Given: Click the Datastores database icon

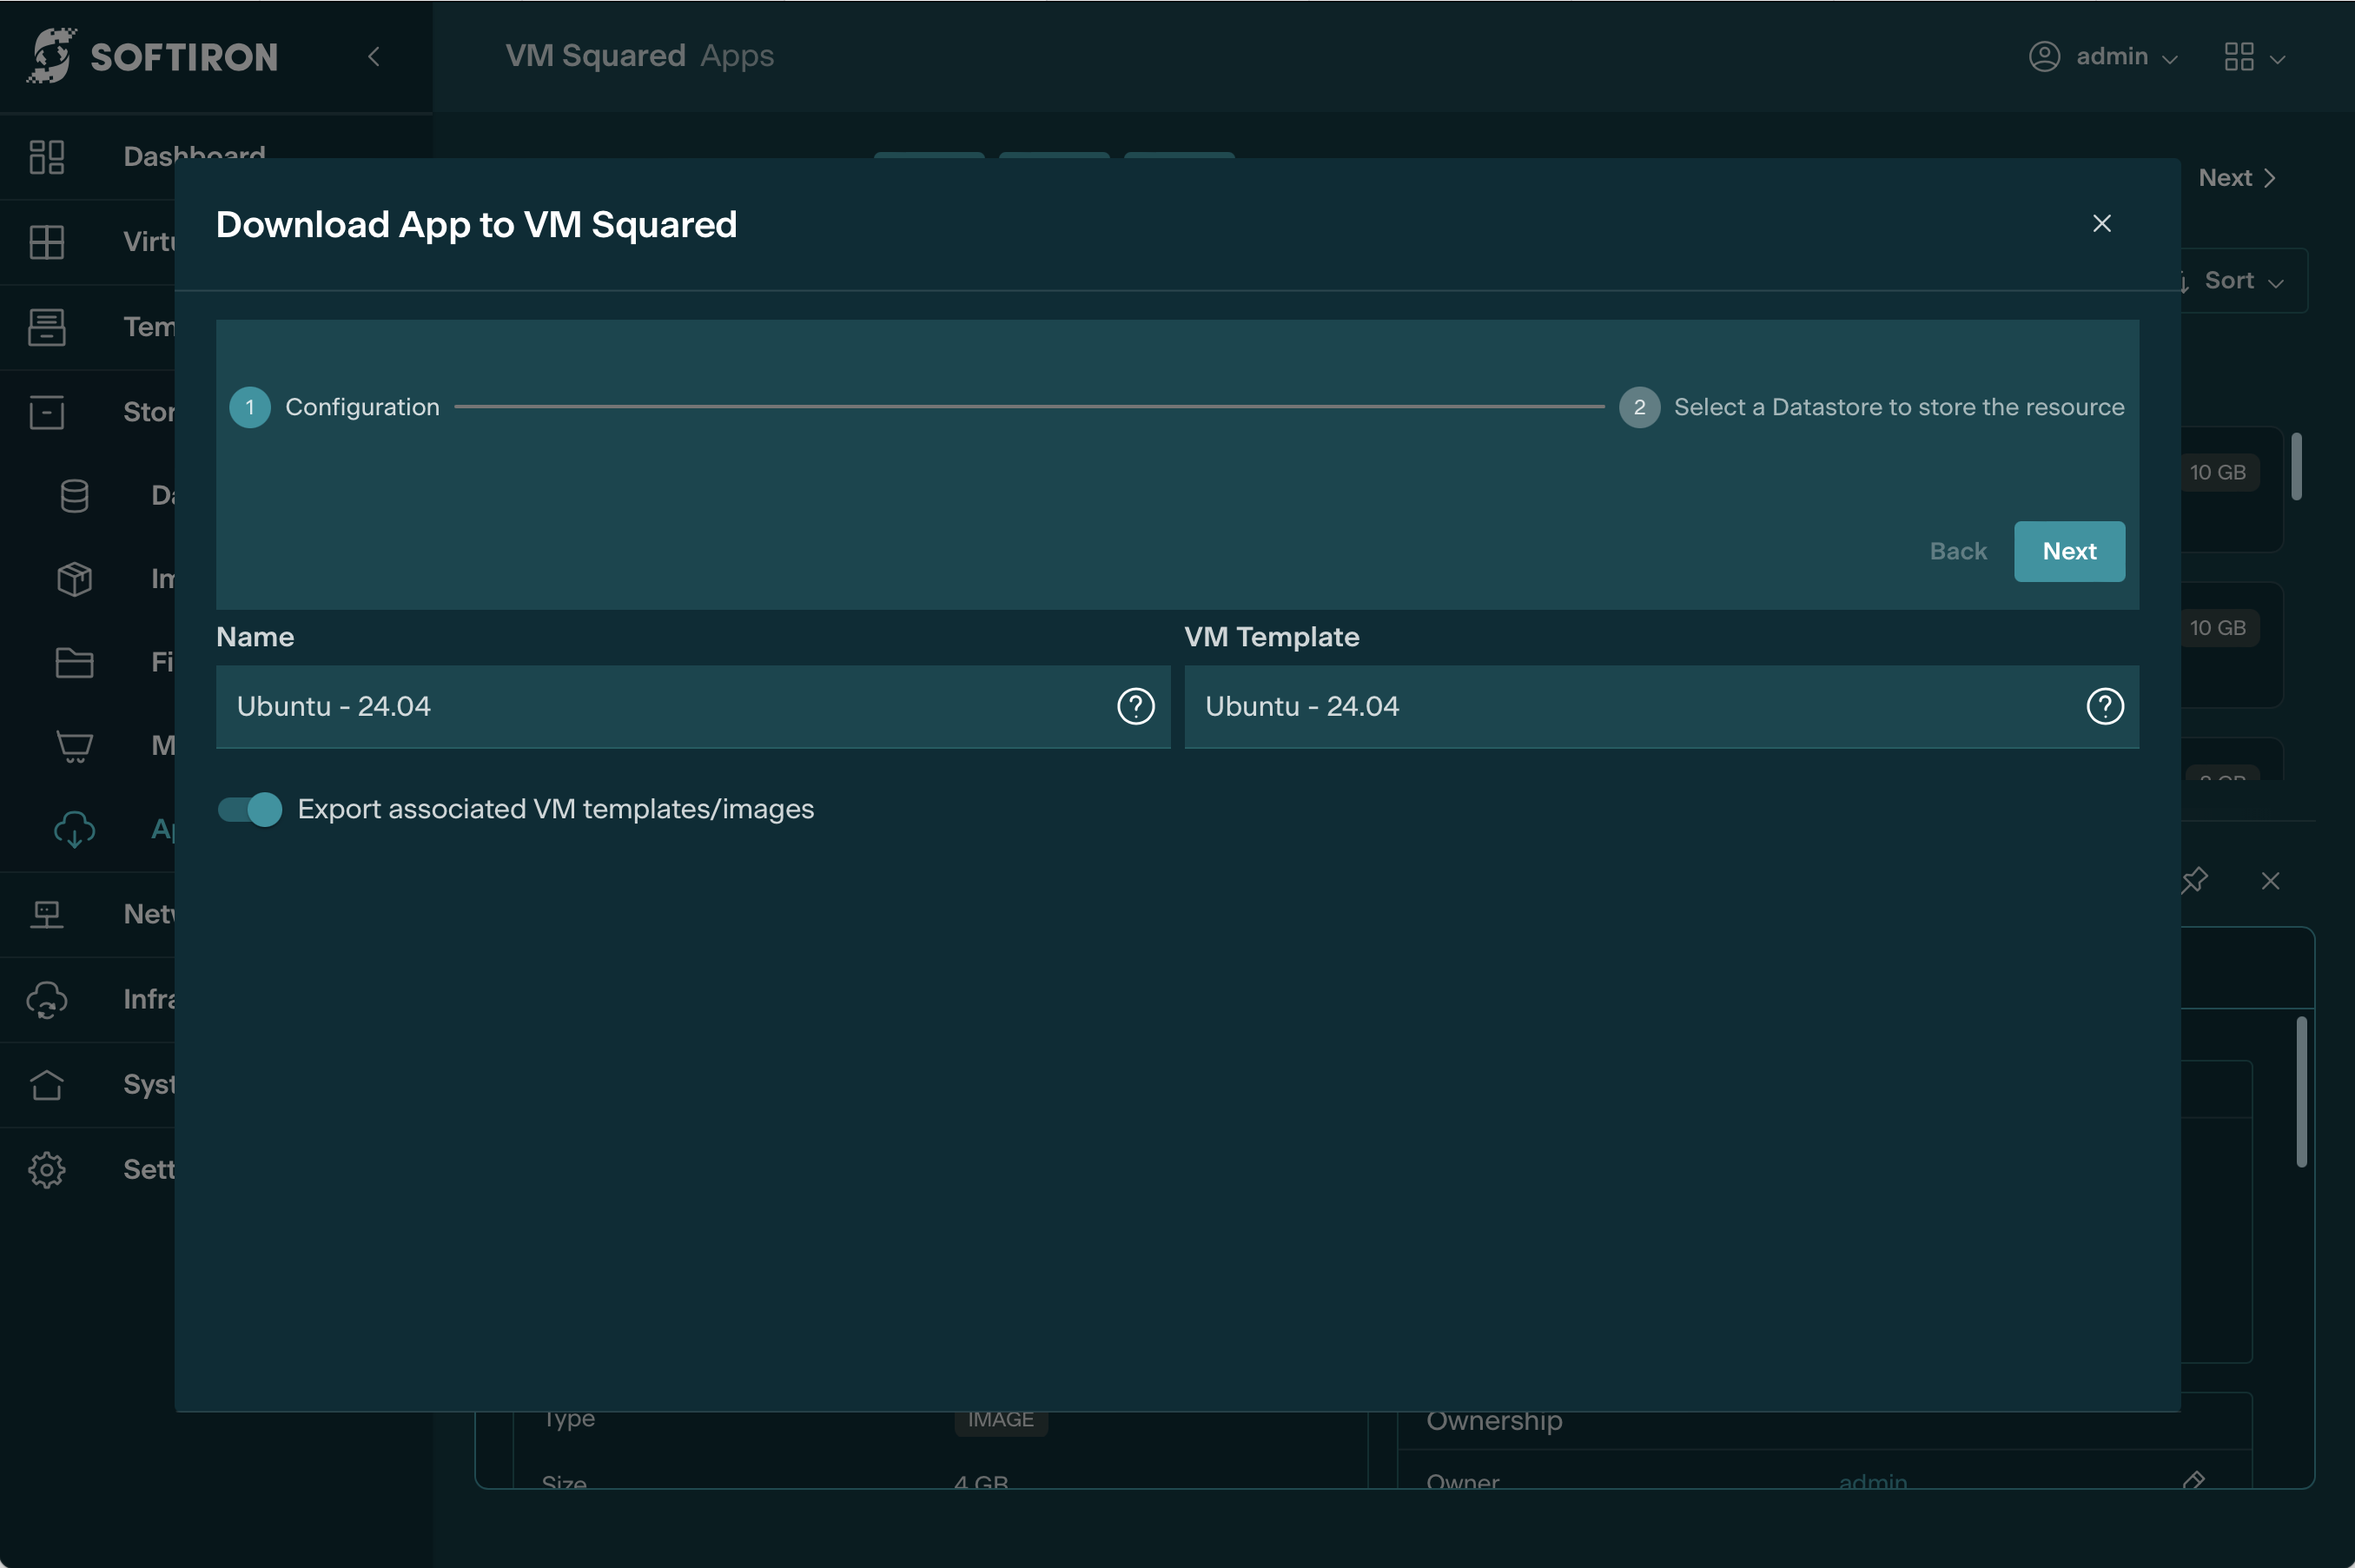Looking at the screenshot, I should (74, 495).
